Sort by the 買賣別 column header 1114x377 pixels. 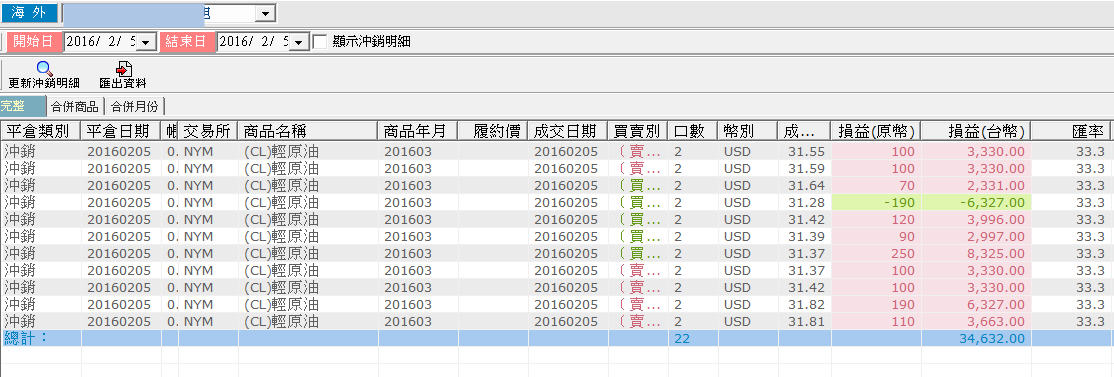click(638, 131)
